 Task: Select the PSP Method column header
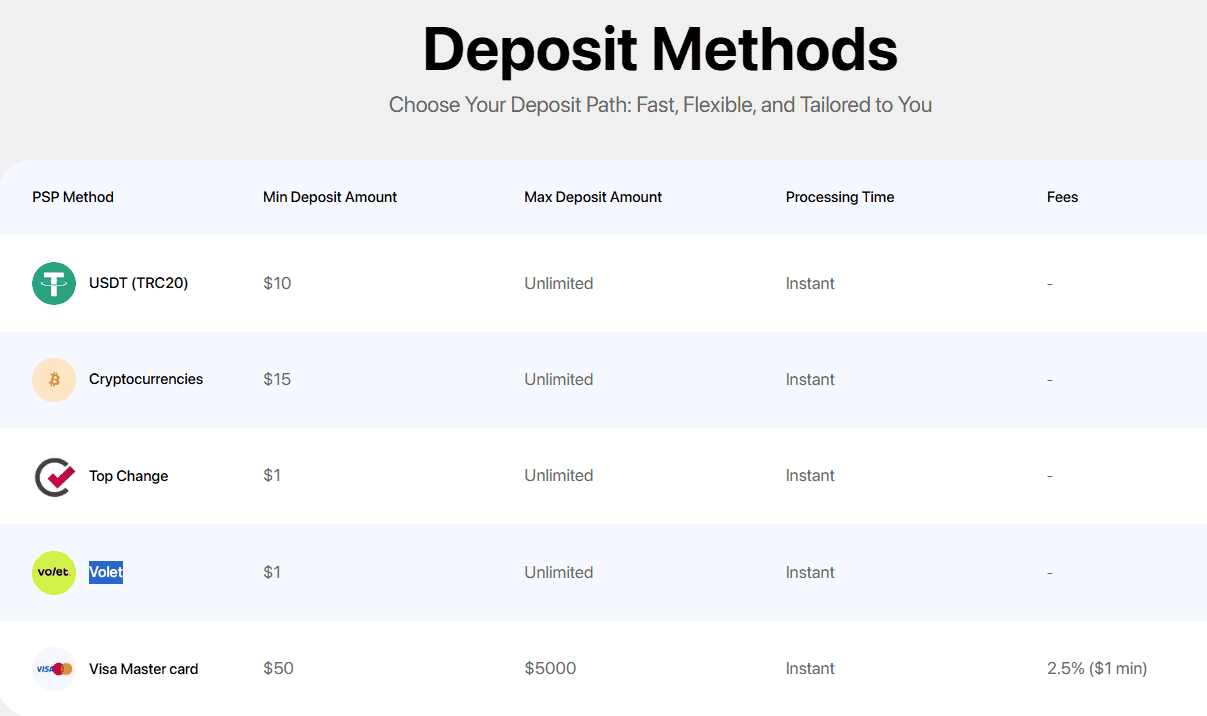point(73,197)
